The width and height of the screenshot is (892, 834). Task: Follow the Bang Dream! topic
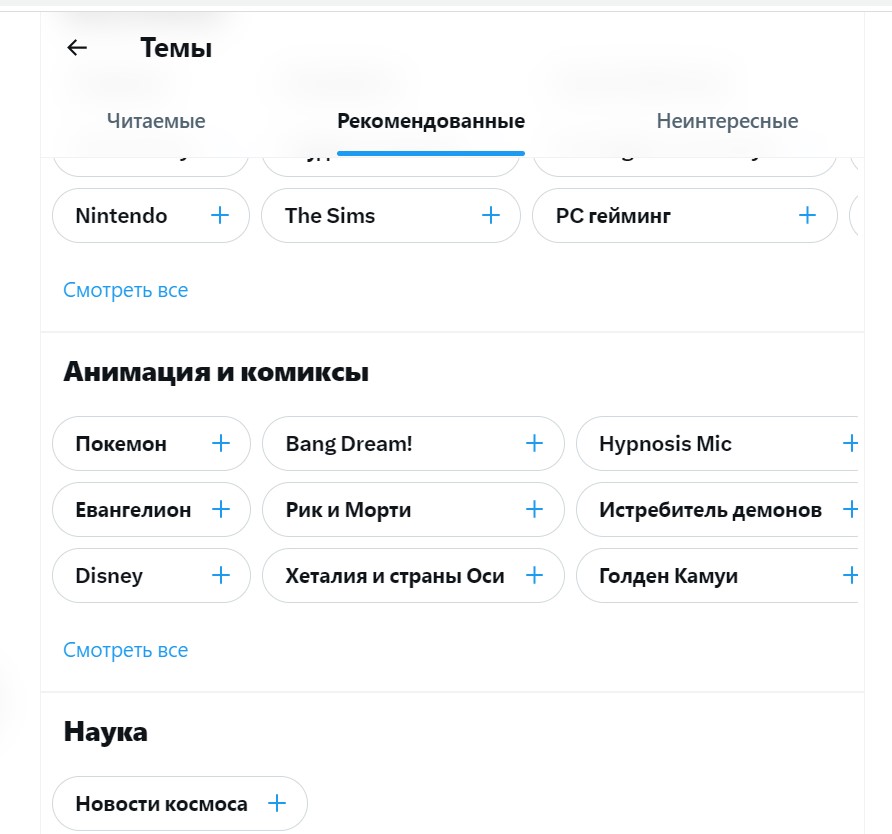534,443
